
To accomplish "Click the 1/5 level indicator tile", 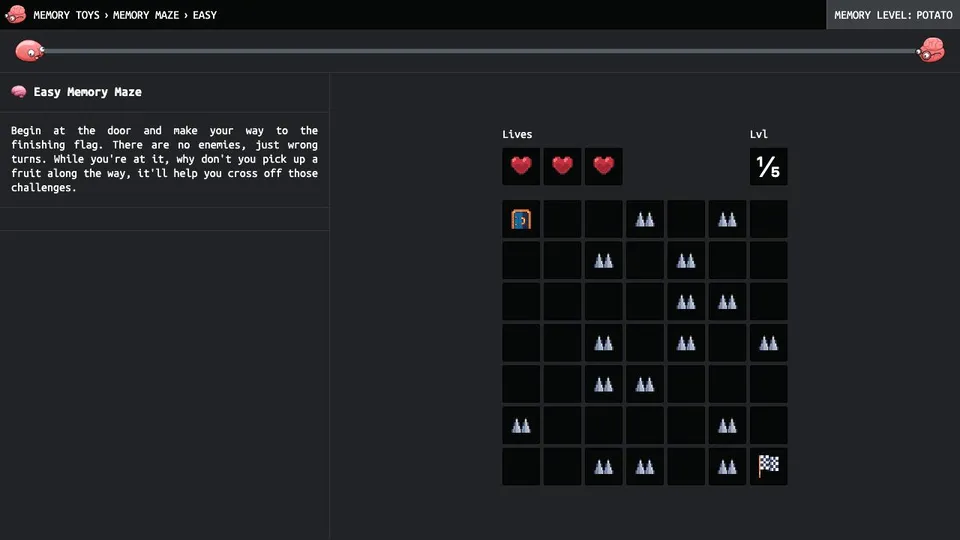I will pyautogui.click(x=768, y=166).
